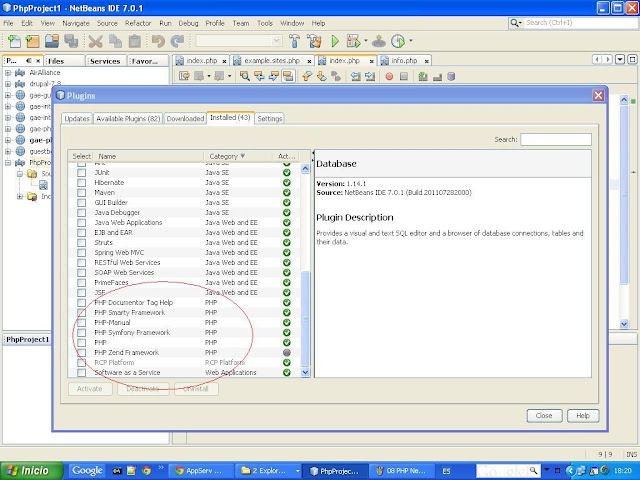Click the Cut scissors icon
This screenshot has width=640, height=480.
pyautogui.click(x=95, y=41)
